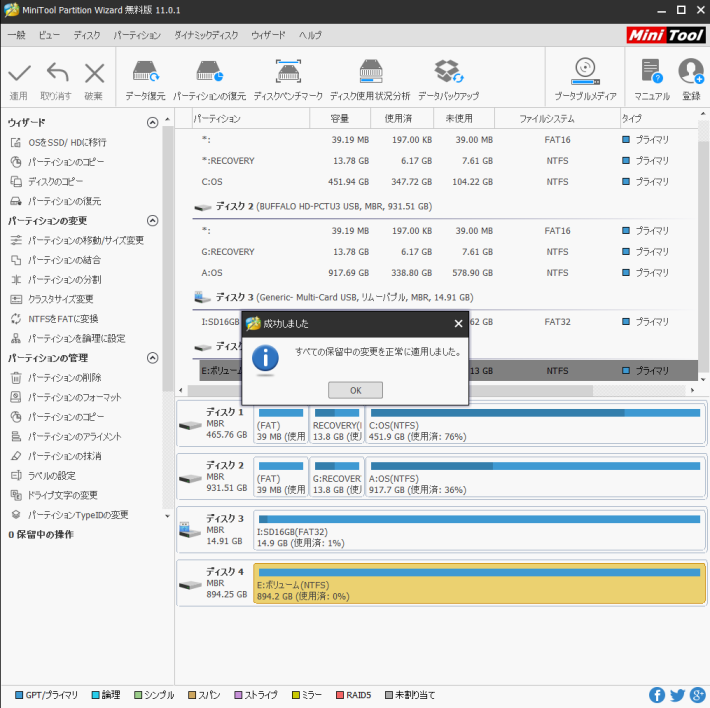Open the ウィザード menu
710x708 pixels.
268,35
